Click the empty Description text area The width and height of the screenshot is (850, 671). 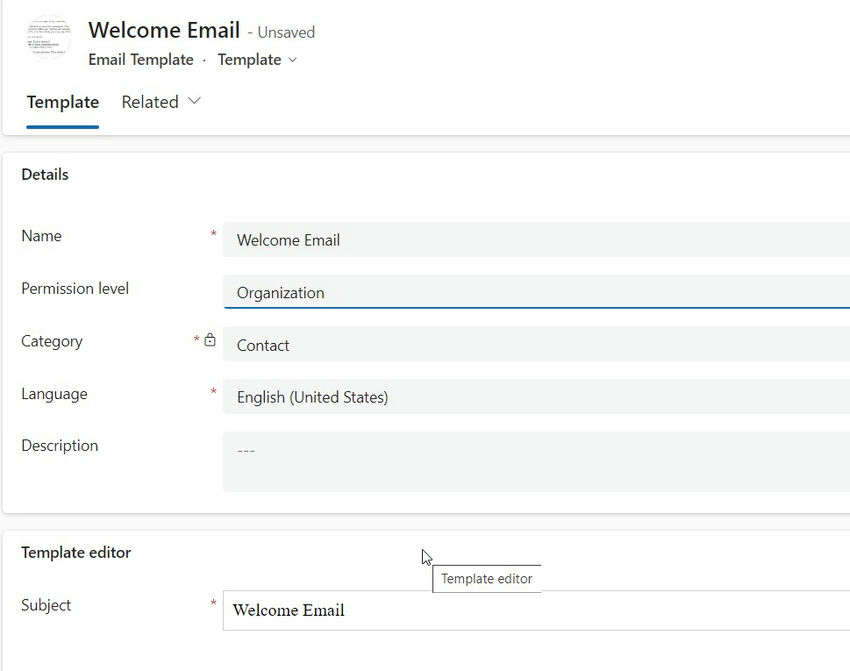pos(536,461)
